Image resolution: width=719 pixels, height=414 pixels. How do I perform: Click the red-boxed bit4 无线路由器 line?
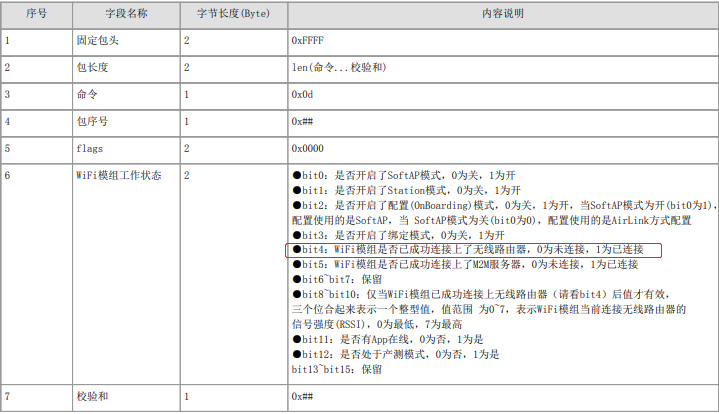click(474, 249)
